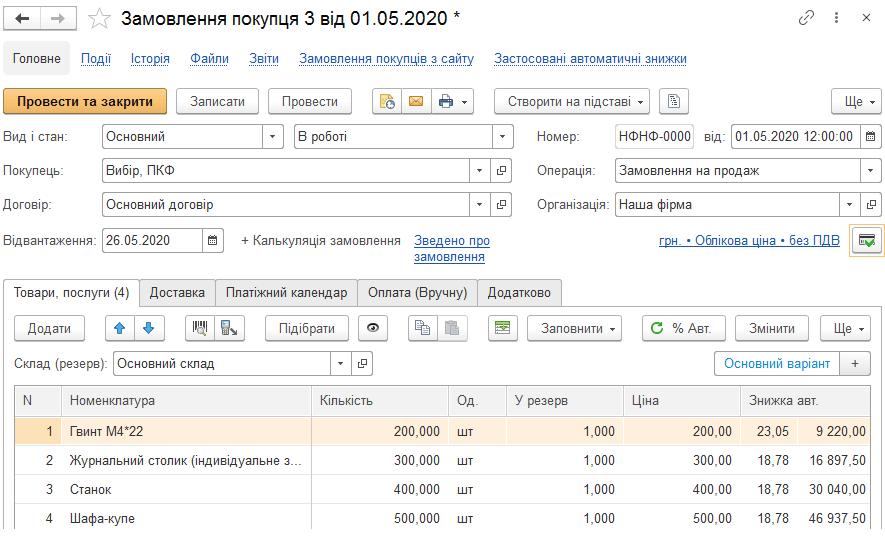Open the three-dots menu in title bar
Image resolution: width=885 pixels, height=538 pixels.
point(836,18)
